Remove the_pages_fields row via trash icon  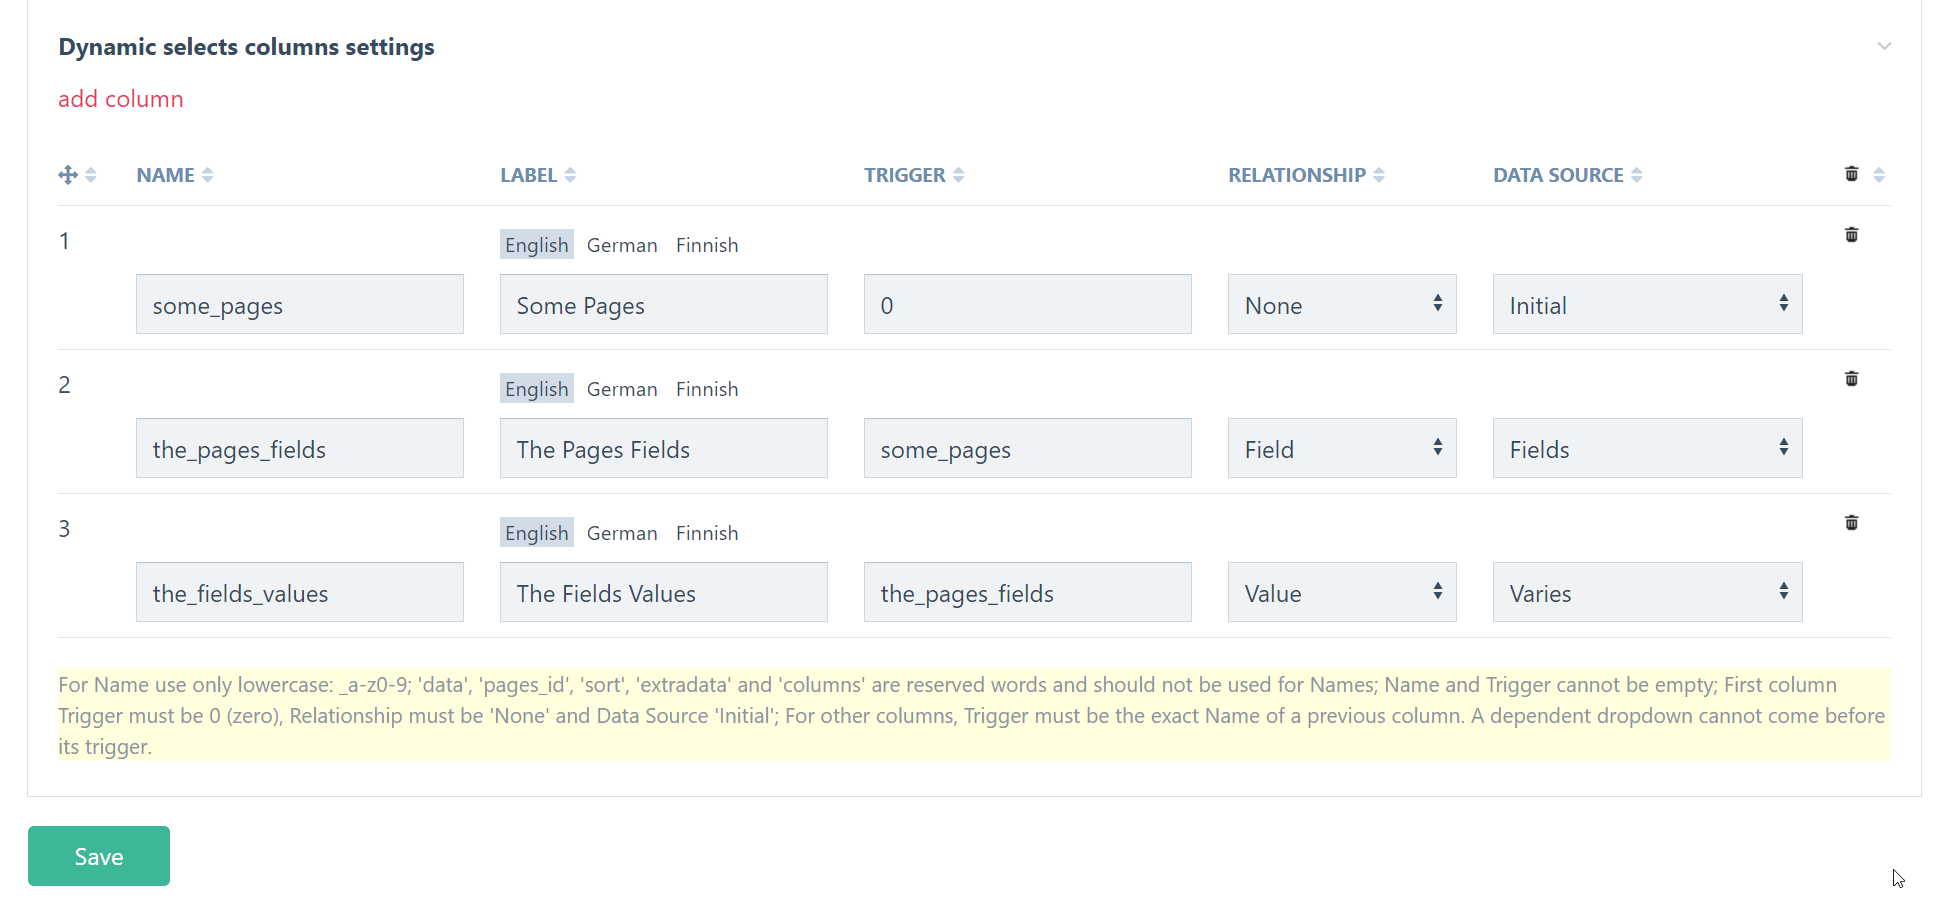pyautogui.click(x=1851, y=378)
